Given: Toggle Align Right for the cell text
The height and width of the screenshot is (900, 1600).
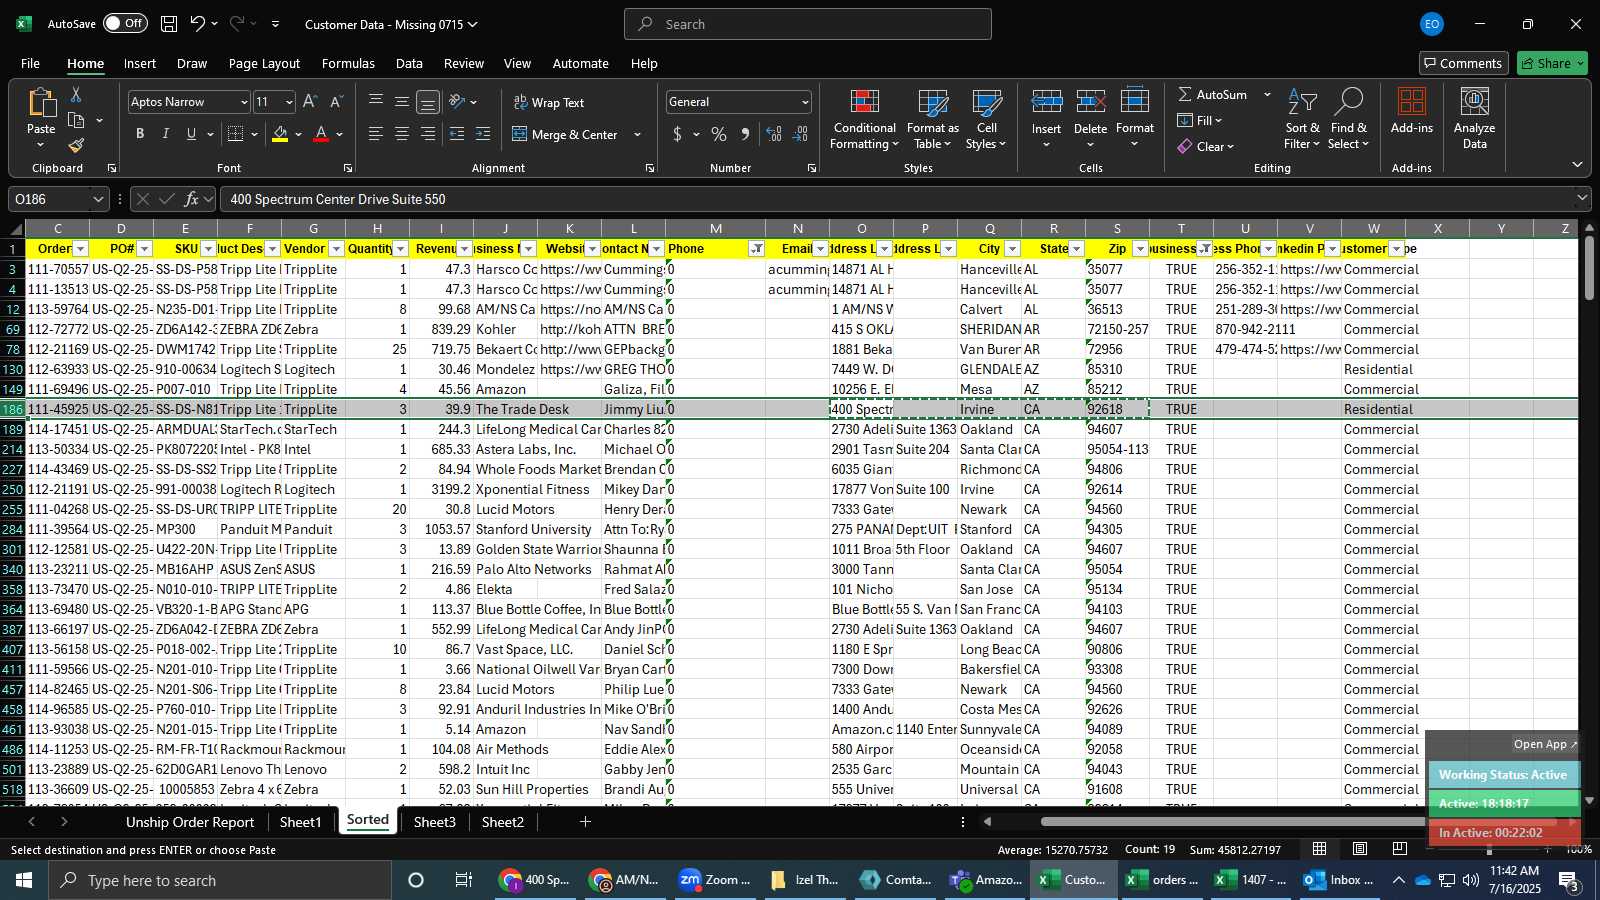Looking at the screenshot, I should 427,134.
